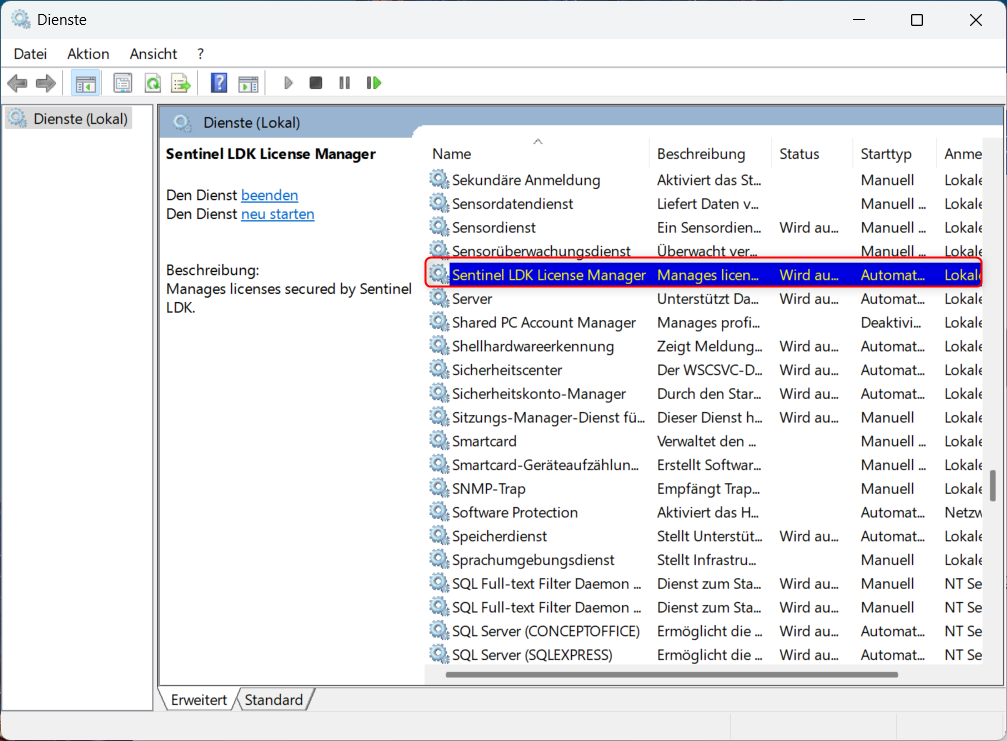Click the Restart service toolbar icon
This screenshot has width=1007, height=741.
374,83
